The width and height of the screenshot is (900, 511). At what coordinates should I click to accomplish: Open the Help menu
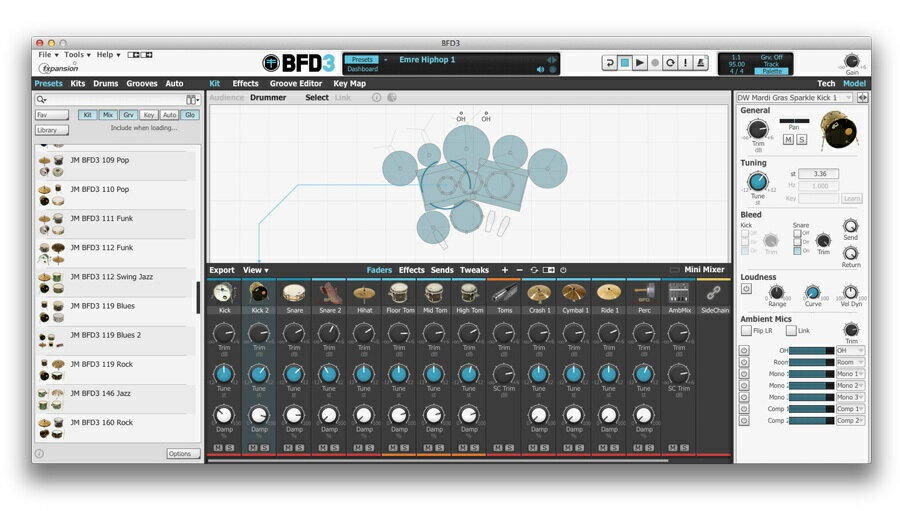tap(108, 55)
